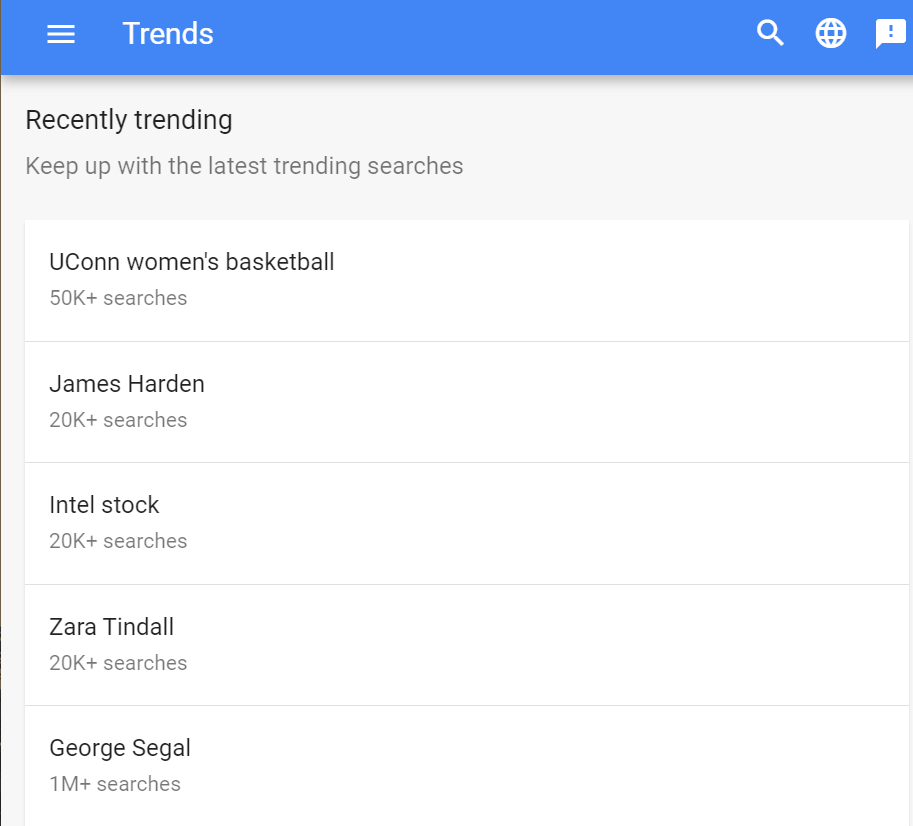The image size is (913, 826).
Task: Click 20K+ searches under James Harden
Action: 118,420
